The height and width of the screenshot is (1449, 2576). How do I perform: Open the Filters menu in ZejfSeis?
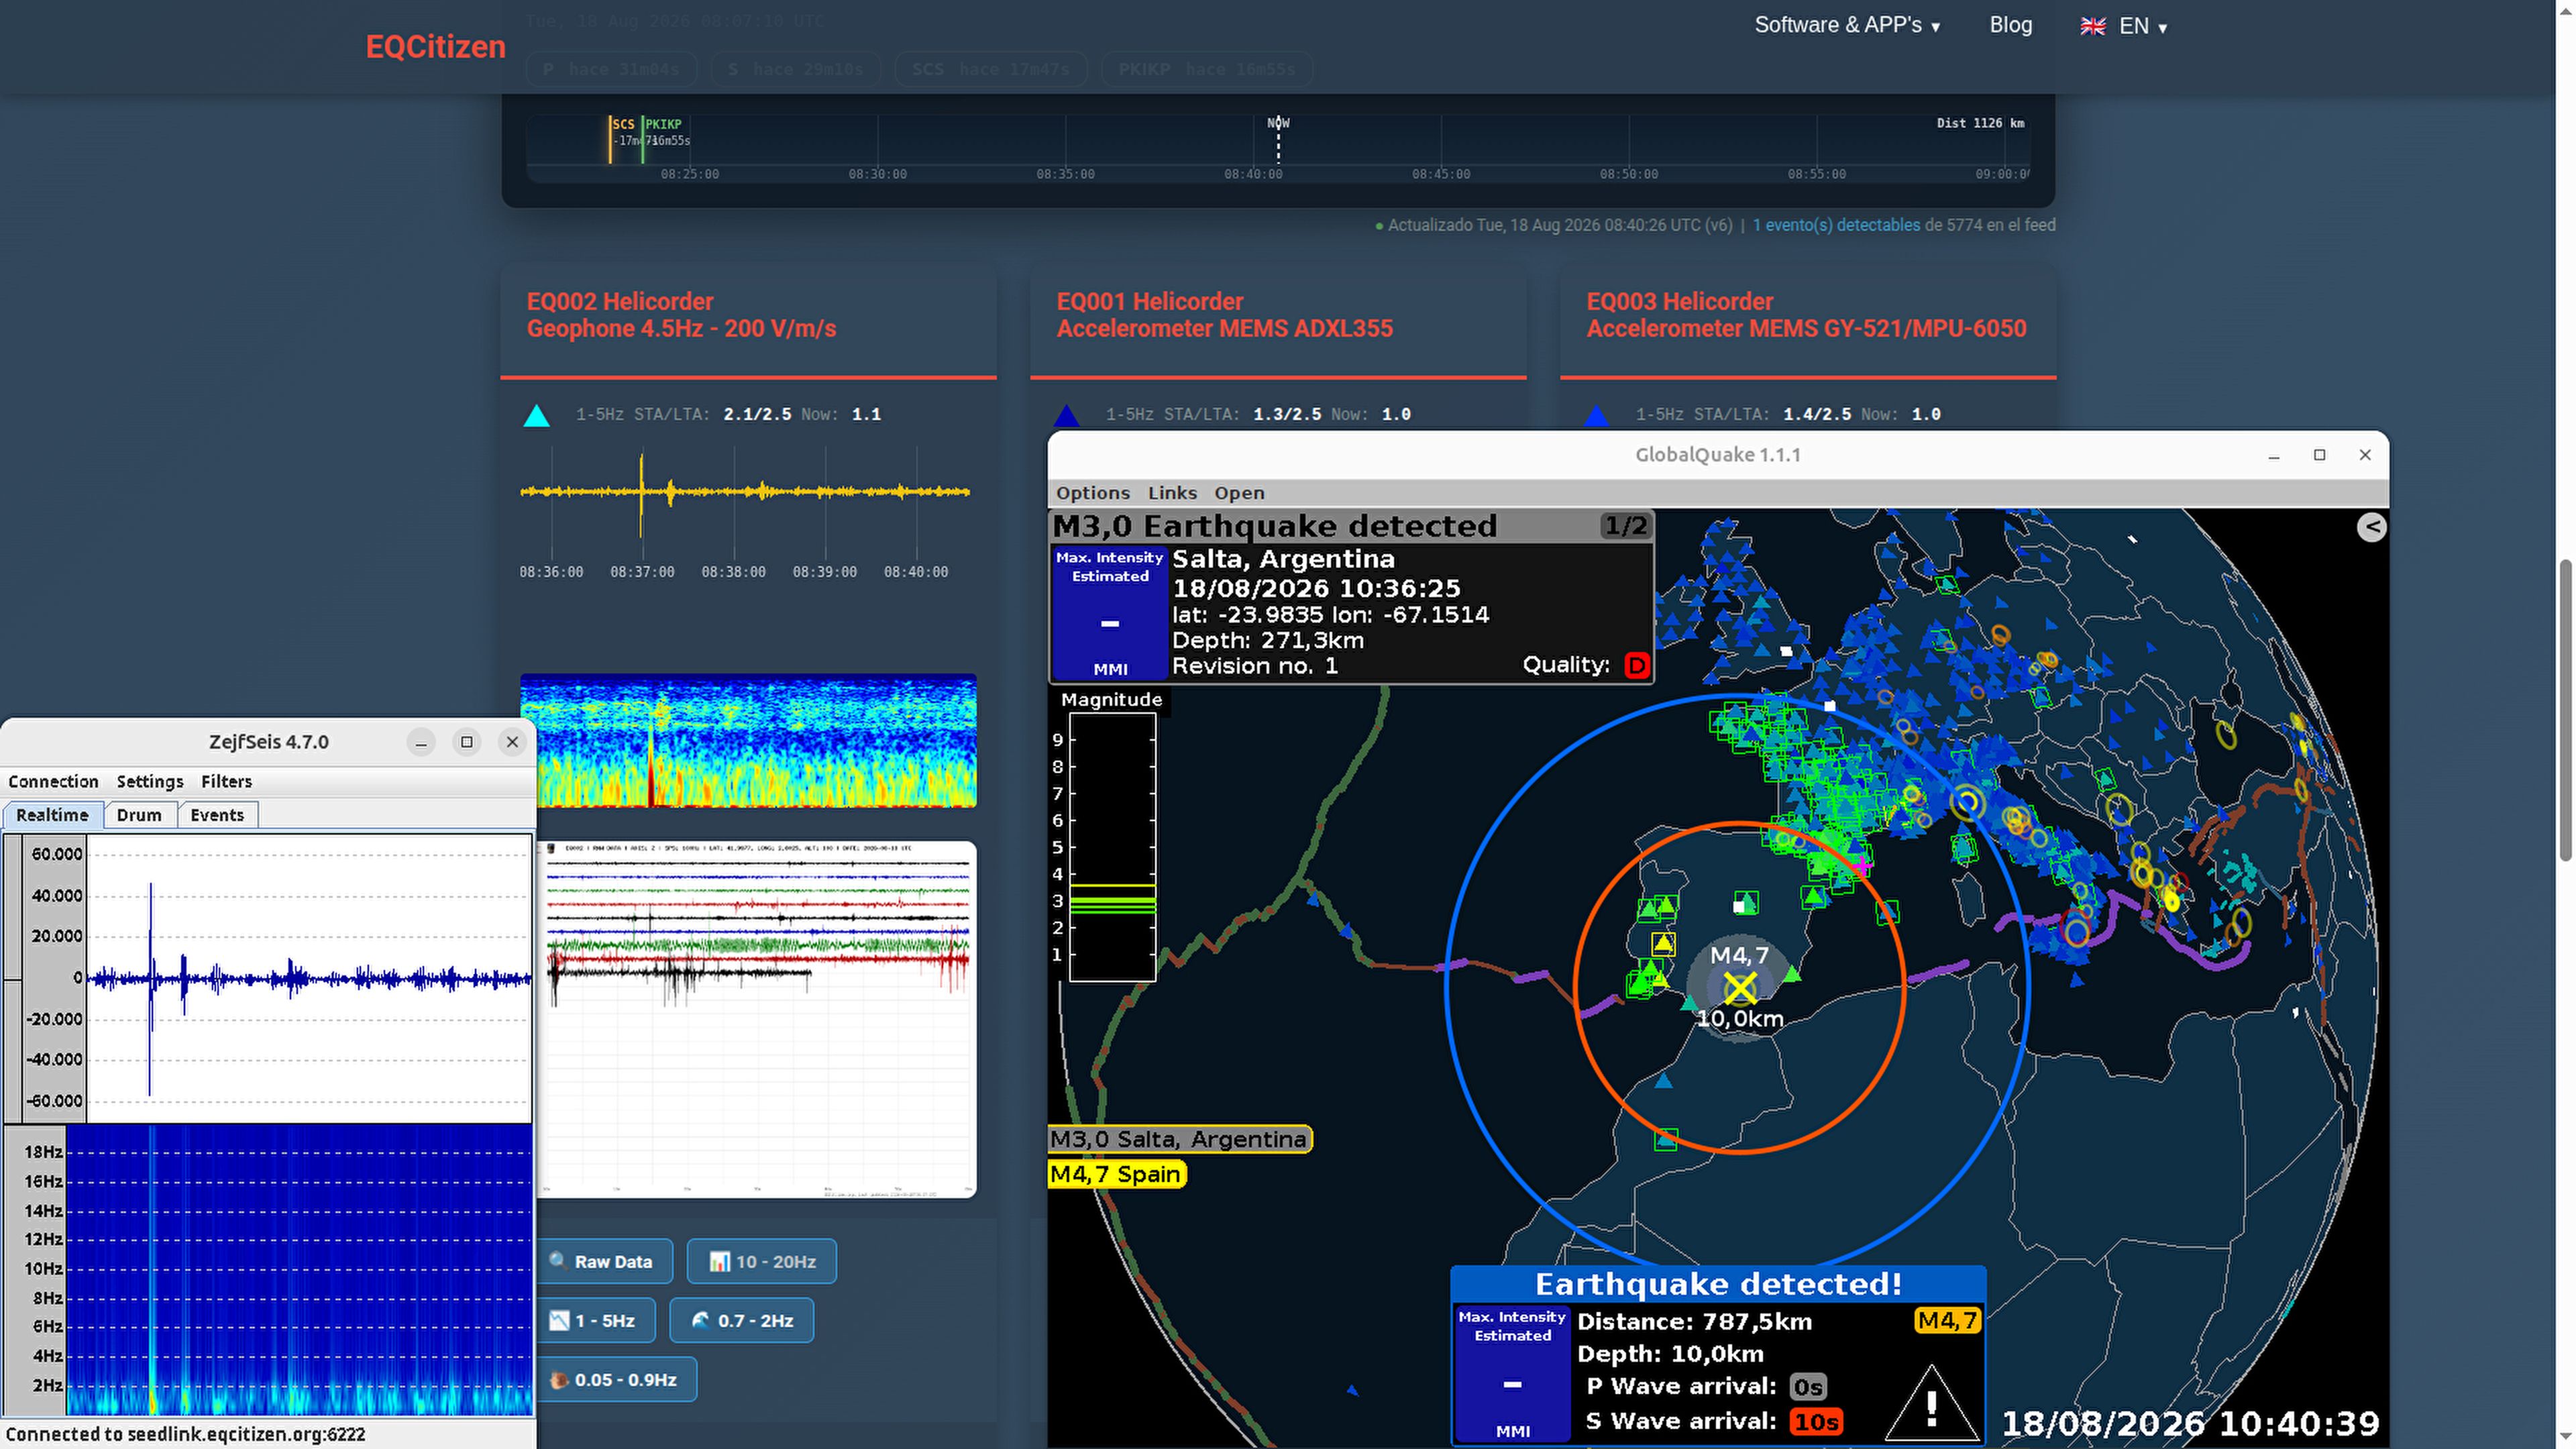tap(226, 782)
